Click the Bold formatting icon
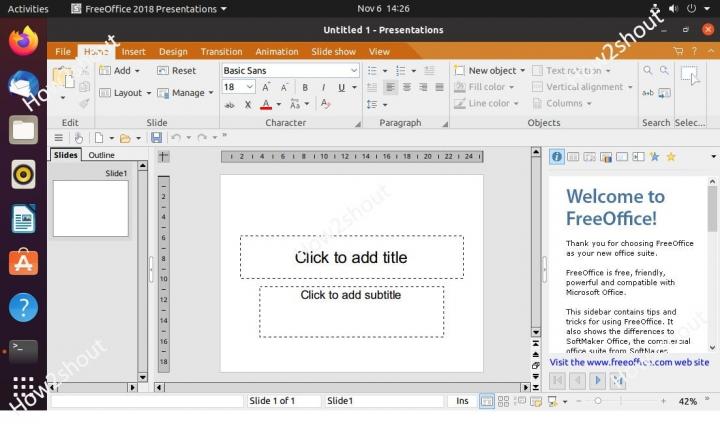720x430 pixels. click(x=306, y=88)
